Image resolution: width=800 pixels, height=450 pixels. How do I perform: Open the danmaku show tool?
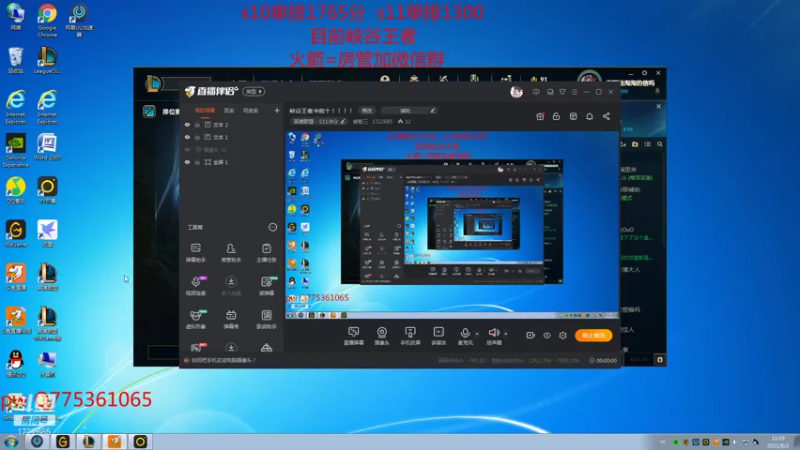[231, 319]
